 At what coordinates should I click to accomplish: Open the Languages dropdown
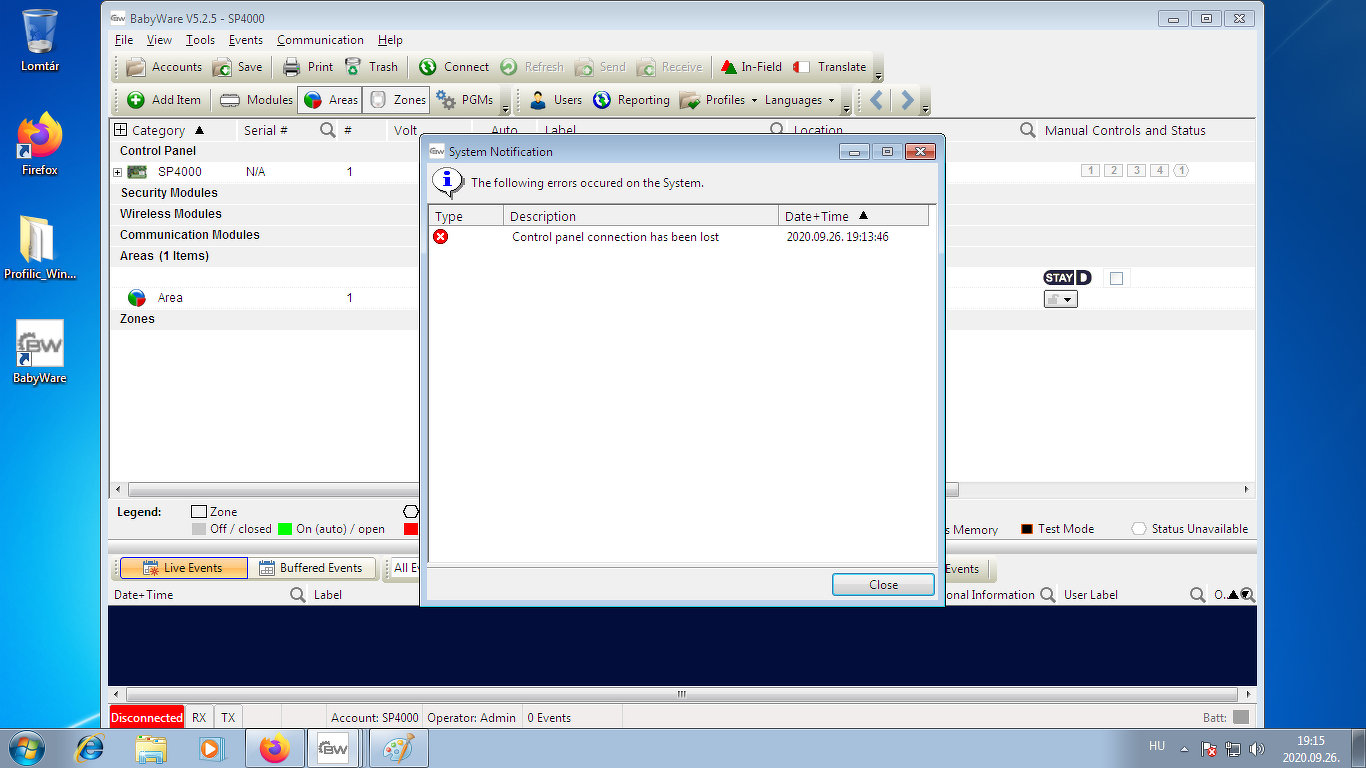(x=799, y=100)
